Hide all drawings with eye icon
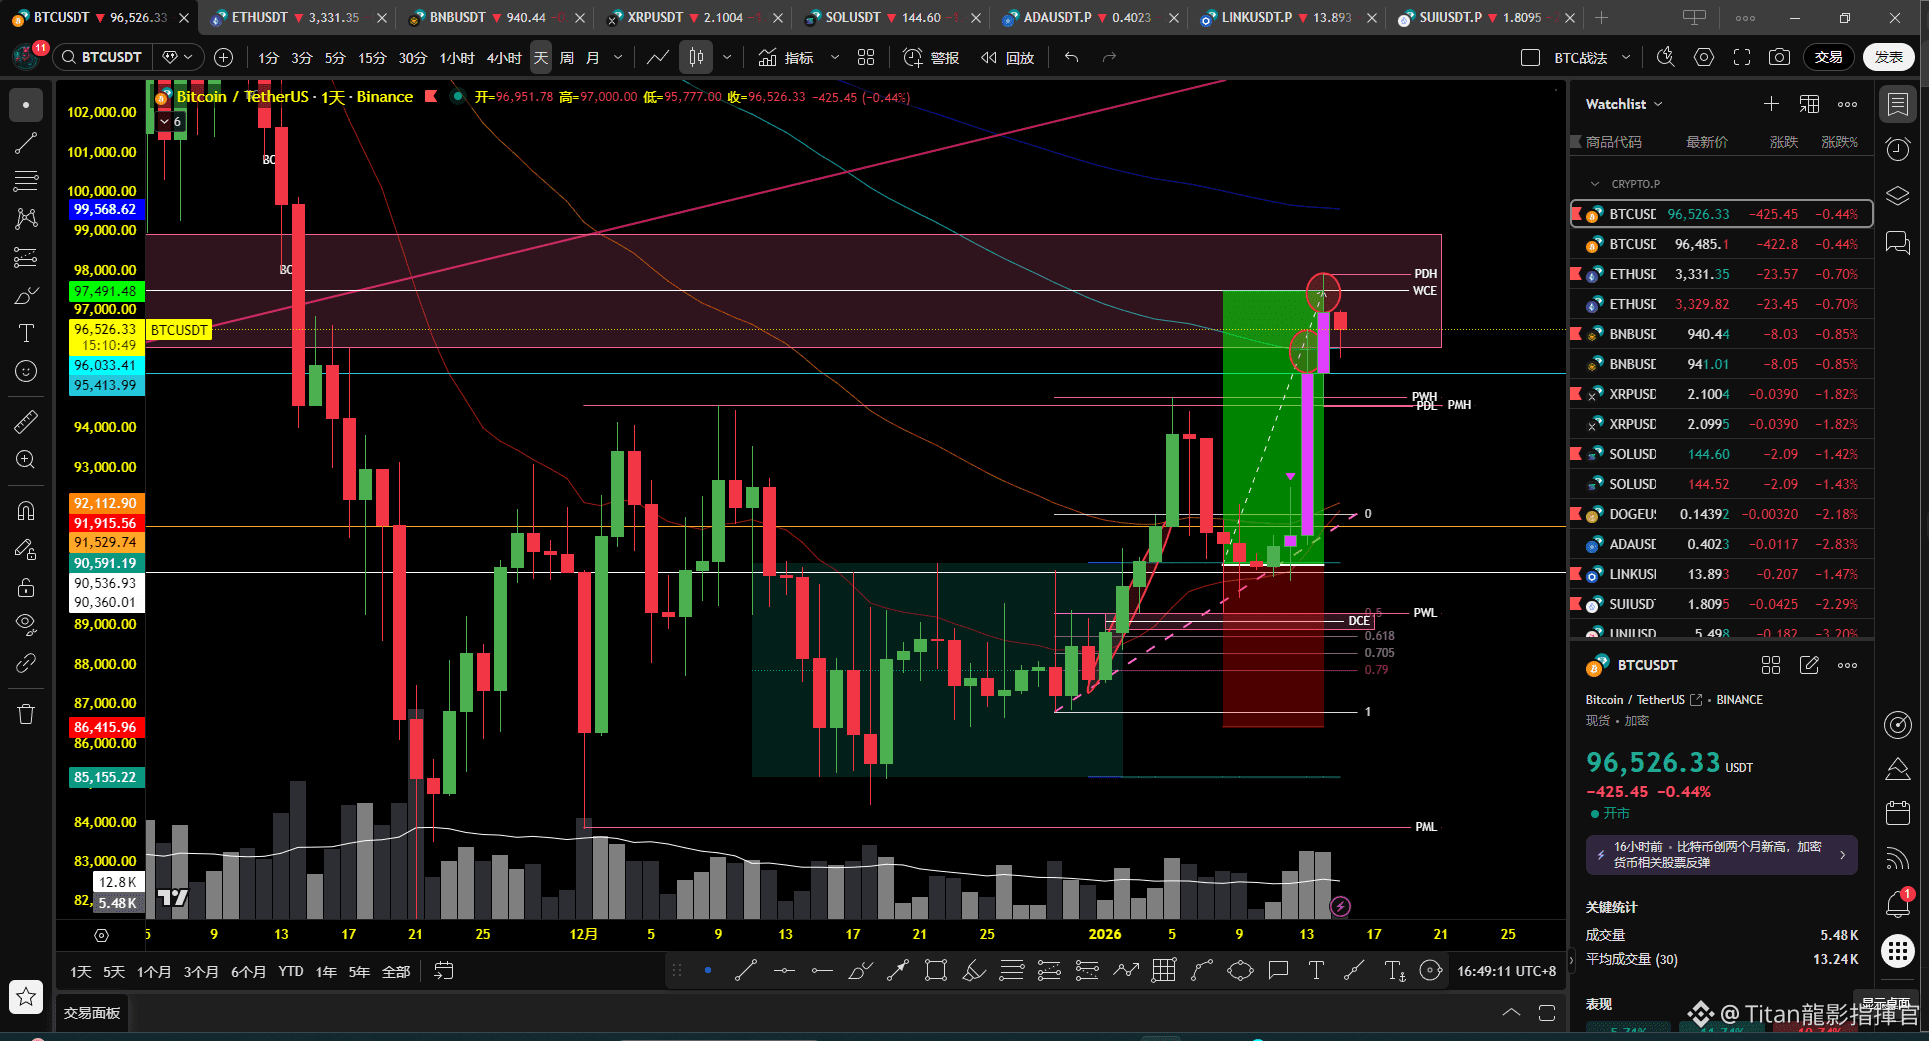 (26, 625)
